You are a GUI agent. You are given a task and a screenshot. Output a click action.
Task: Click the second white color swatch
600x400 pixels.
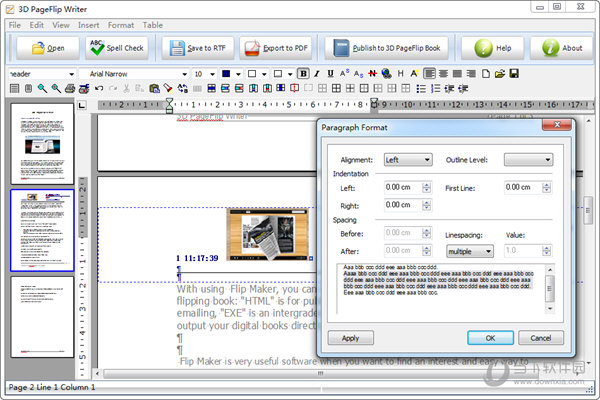click(252, 73)
